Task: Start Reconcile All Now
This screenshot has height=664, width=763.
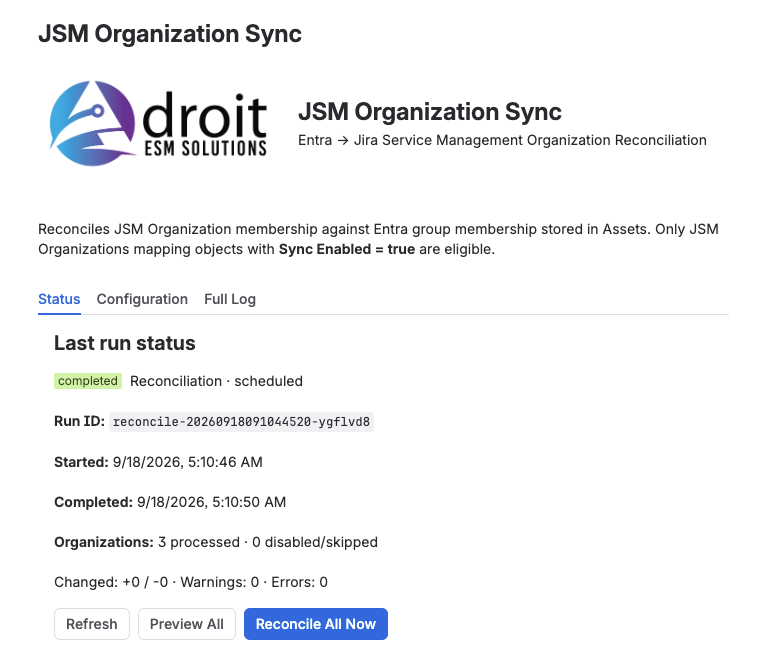Action: [x=316, y=624]
